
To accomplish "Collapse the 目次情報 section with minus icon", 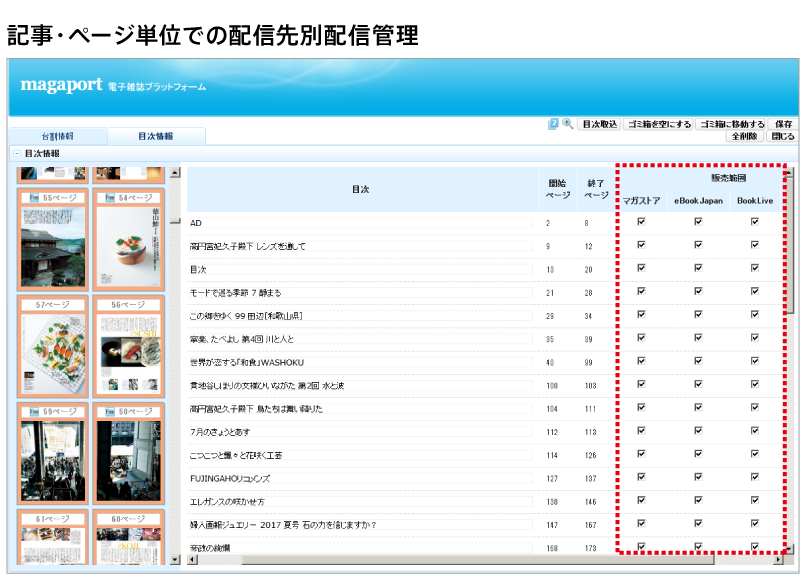I will (x=16, y=154).
